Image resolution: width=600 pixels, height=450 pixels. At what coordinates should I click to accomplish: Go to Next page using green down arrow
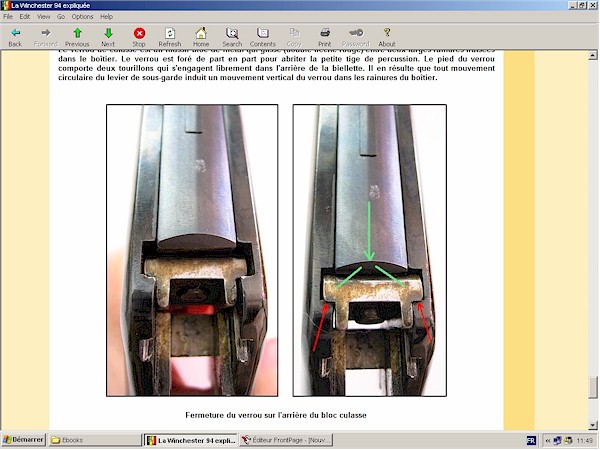click(108, 37)
